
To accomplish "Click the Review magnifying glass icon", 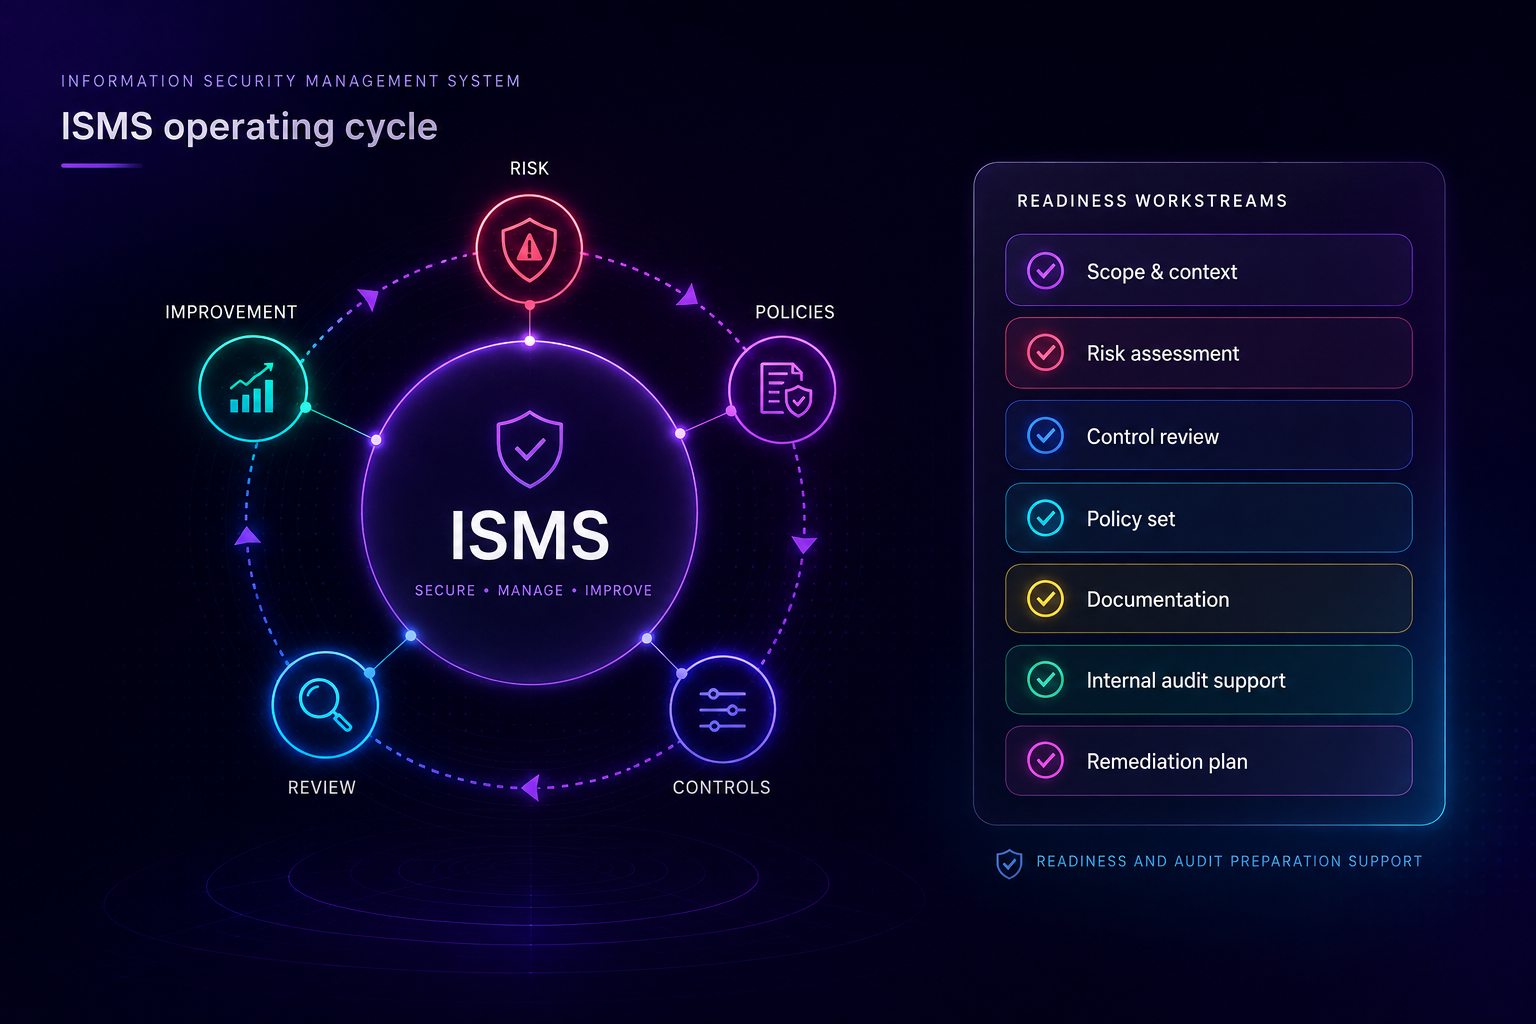I will coord(325,704).
